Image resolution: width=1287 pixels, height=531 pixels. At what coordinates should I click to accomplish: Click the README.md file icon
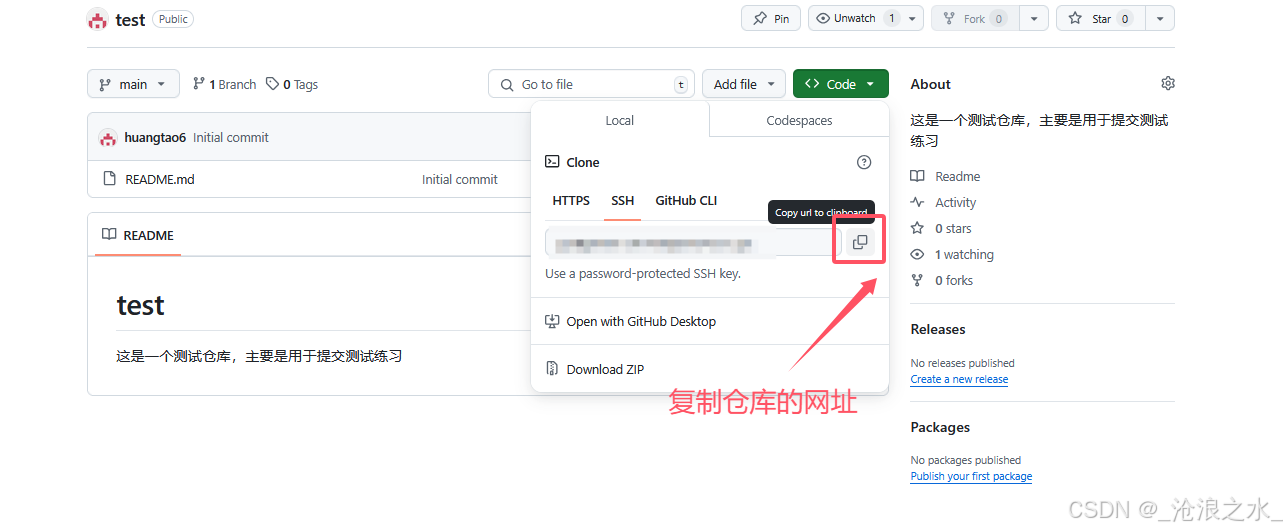point(110,179)
